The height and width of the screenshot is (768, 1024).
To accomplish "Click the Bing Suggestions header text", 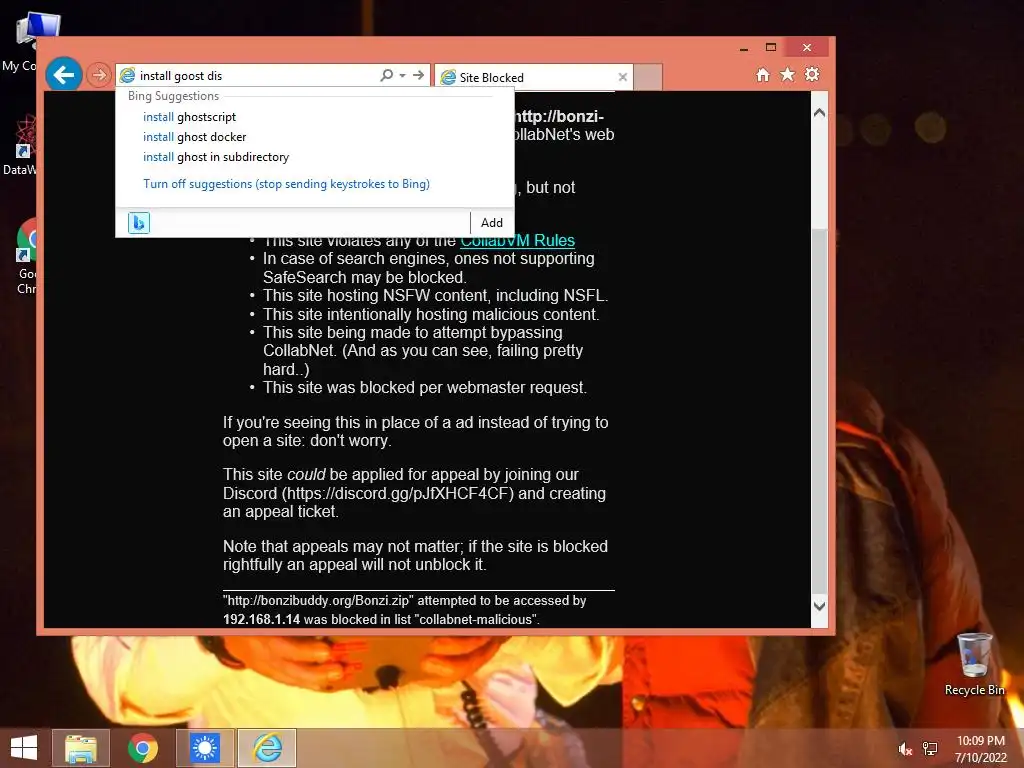I will 174,96.
